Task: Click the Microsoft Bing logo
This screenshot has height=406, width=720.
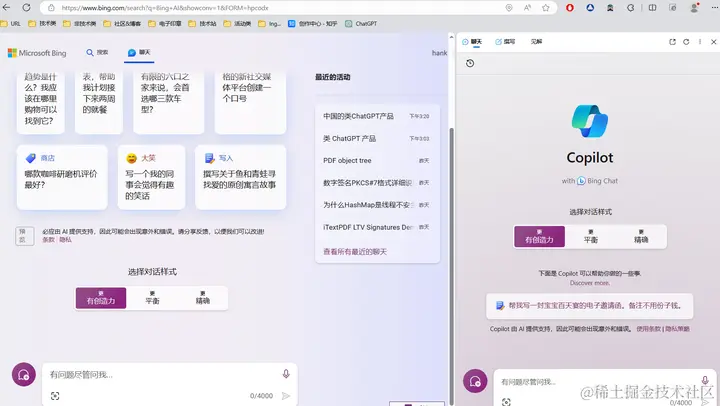Action: click(x=37, y=53)
